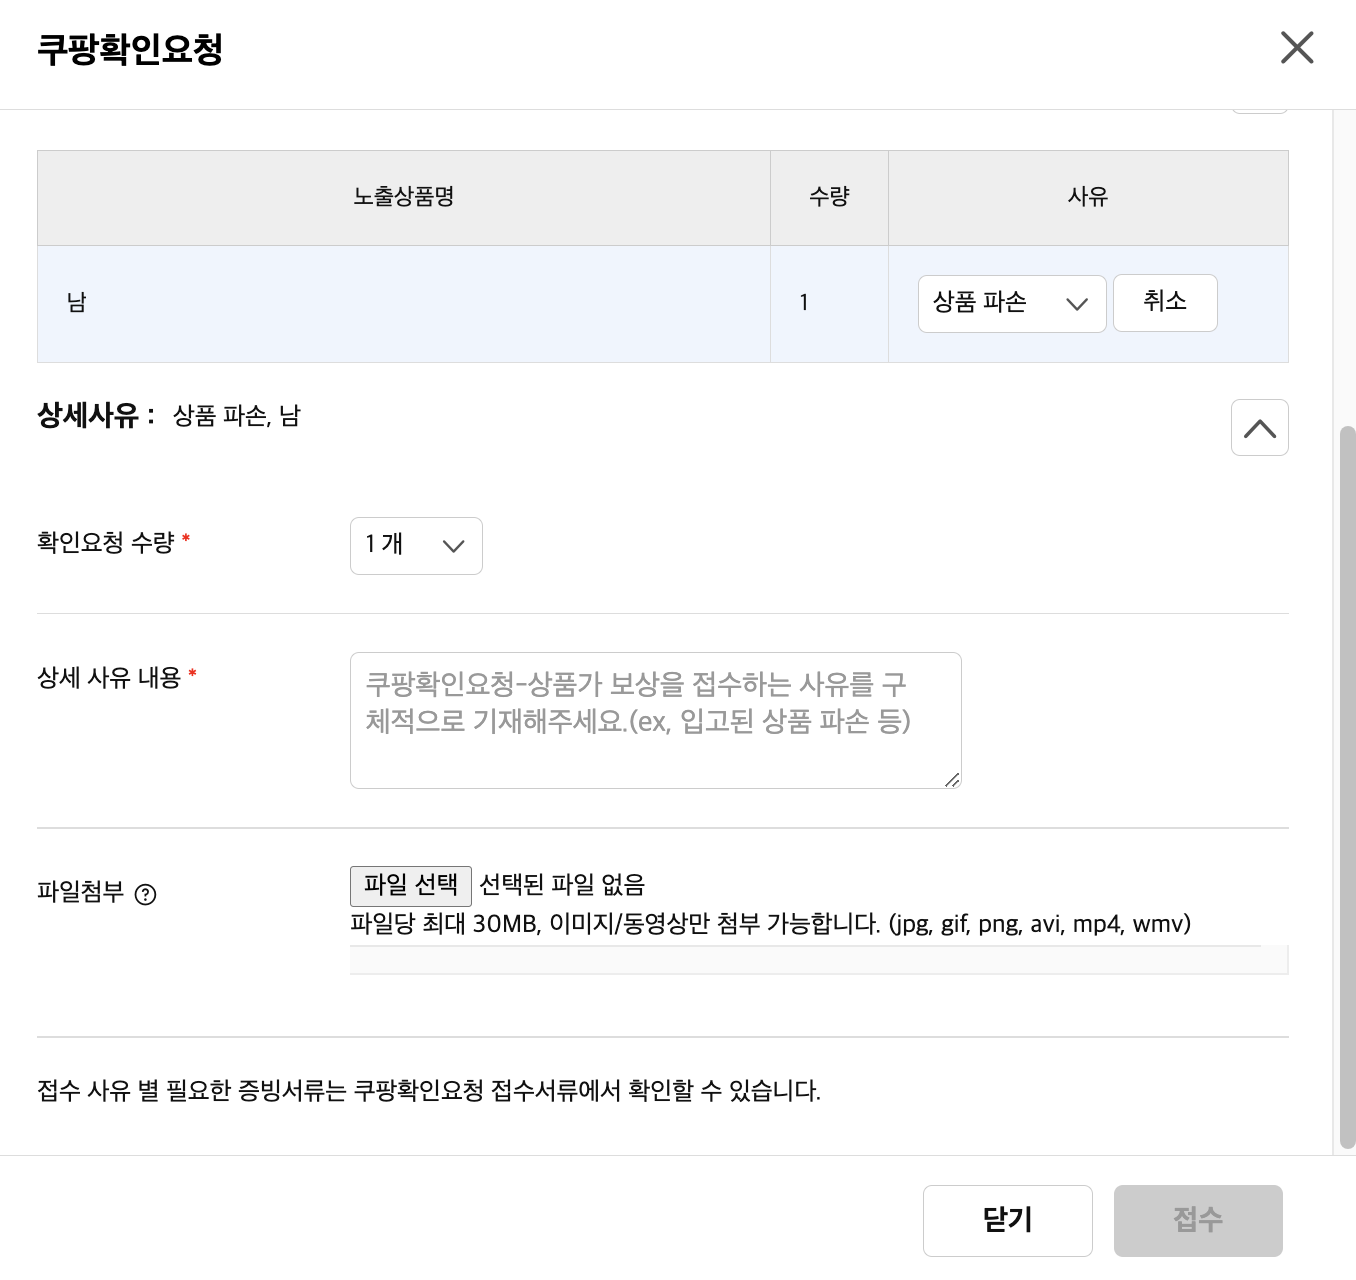
Task: Click the 파일당 최대 30MB file limit note
Action: pos(770,924)
